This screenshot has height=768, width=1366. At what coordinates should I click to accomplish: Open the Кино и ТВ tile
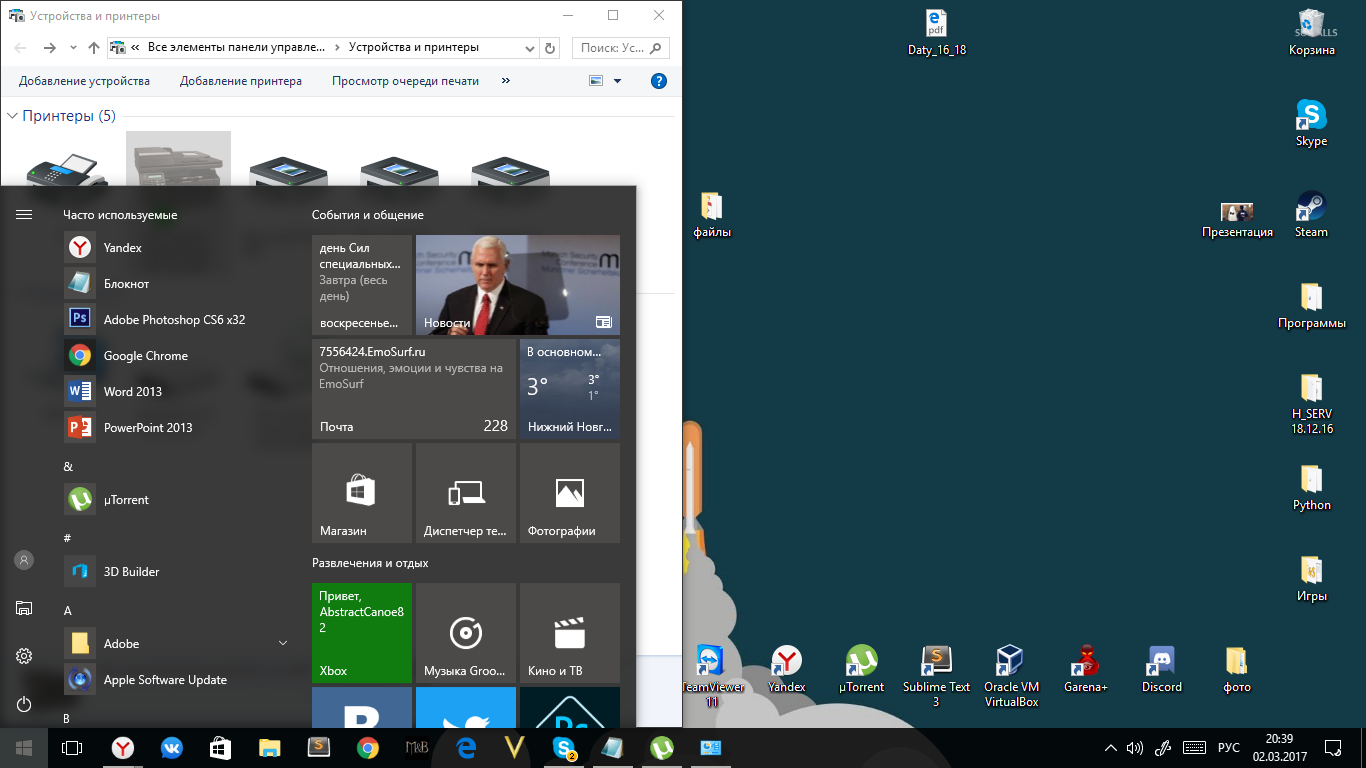click(570, 633)
